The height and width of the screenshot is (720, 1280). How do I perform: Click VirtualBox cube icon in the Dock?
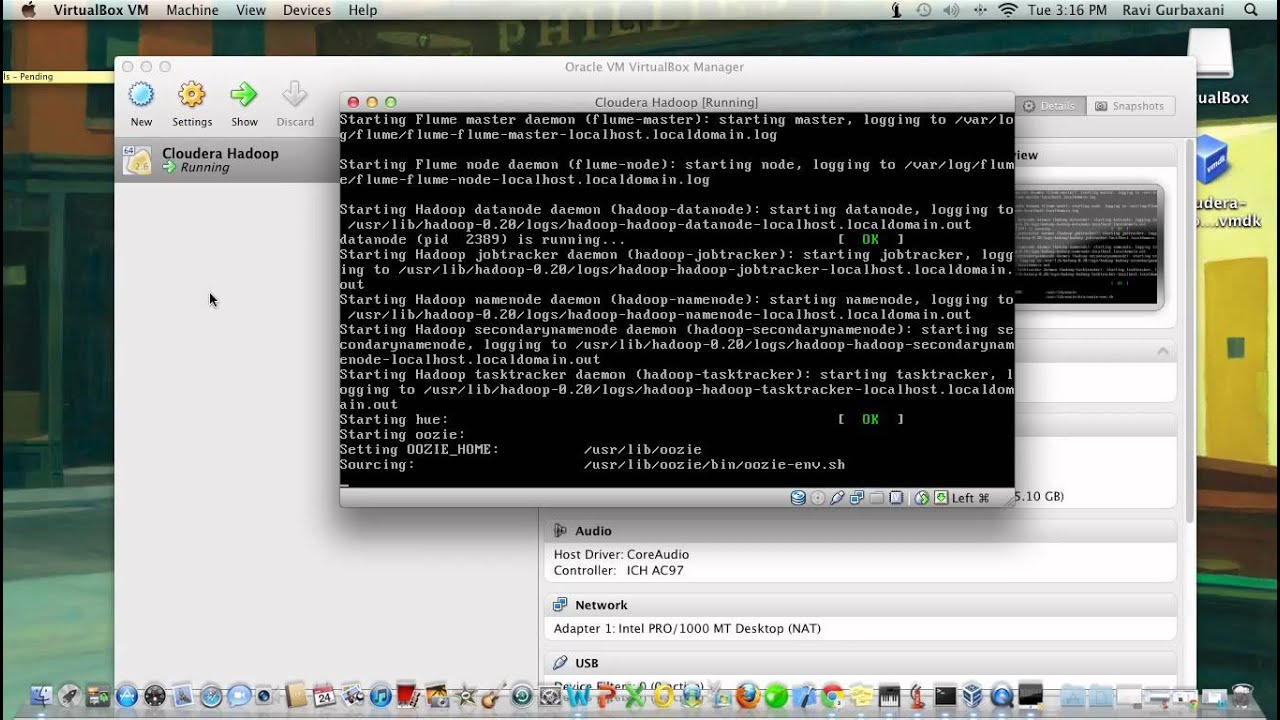(973, 695)
